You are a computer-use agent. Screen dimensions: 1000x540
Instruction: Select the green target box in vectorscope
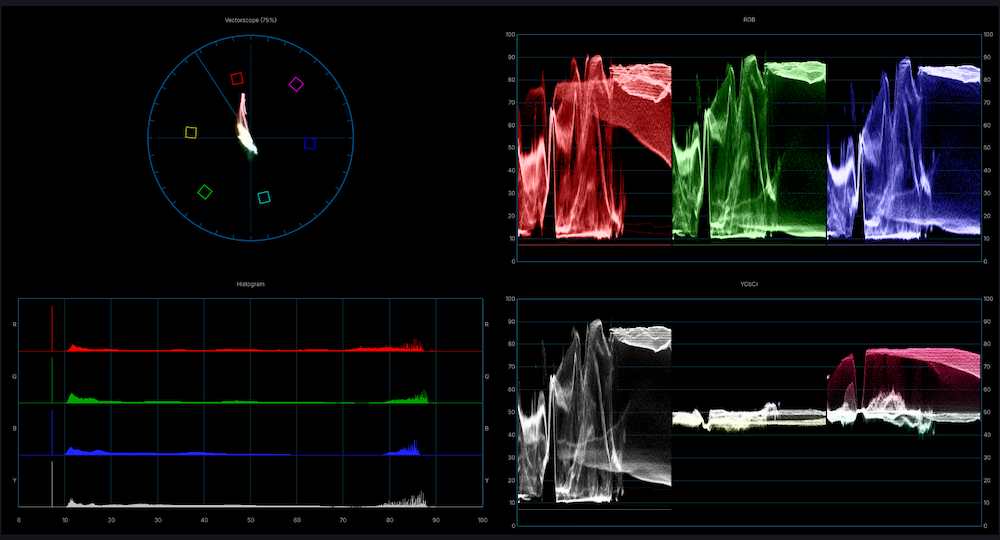(x=205, y=192)
